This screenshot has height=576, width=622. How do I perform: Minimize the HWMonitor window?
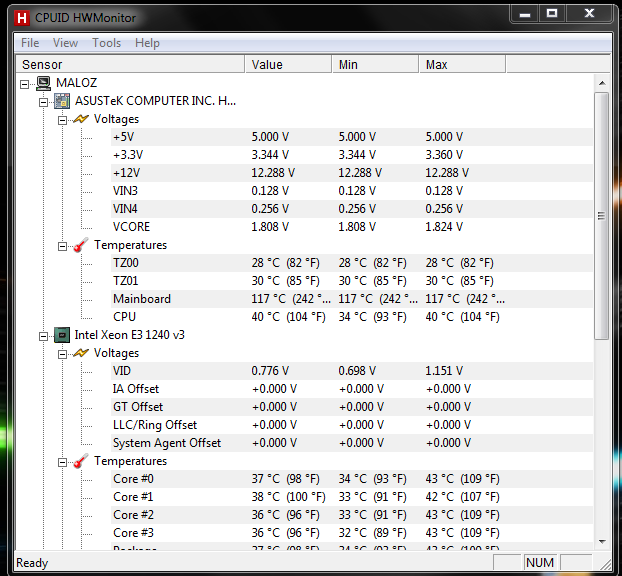pos(525,14)
